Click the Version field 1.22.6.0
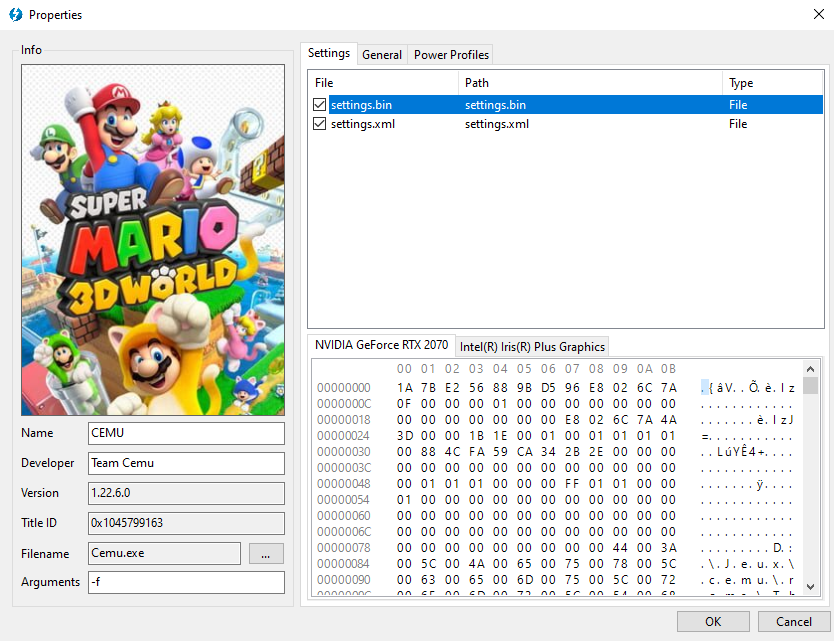 pos(186,493)
